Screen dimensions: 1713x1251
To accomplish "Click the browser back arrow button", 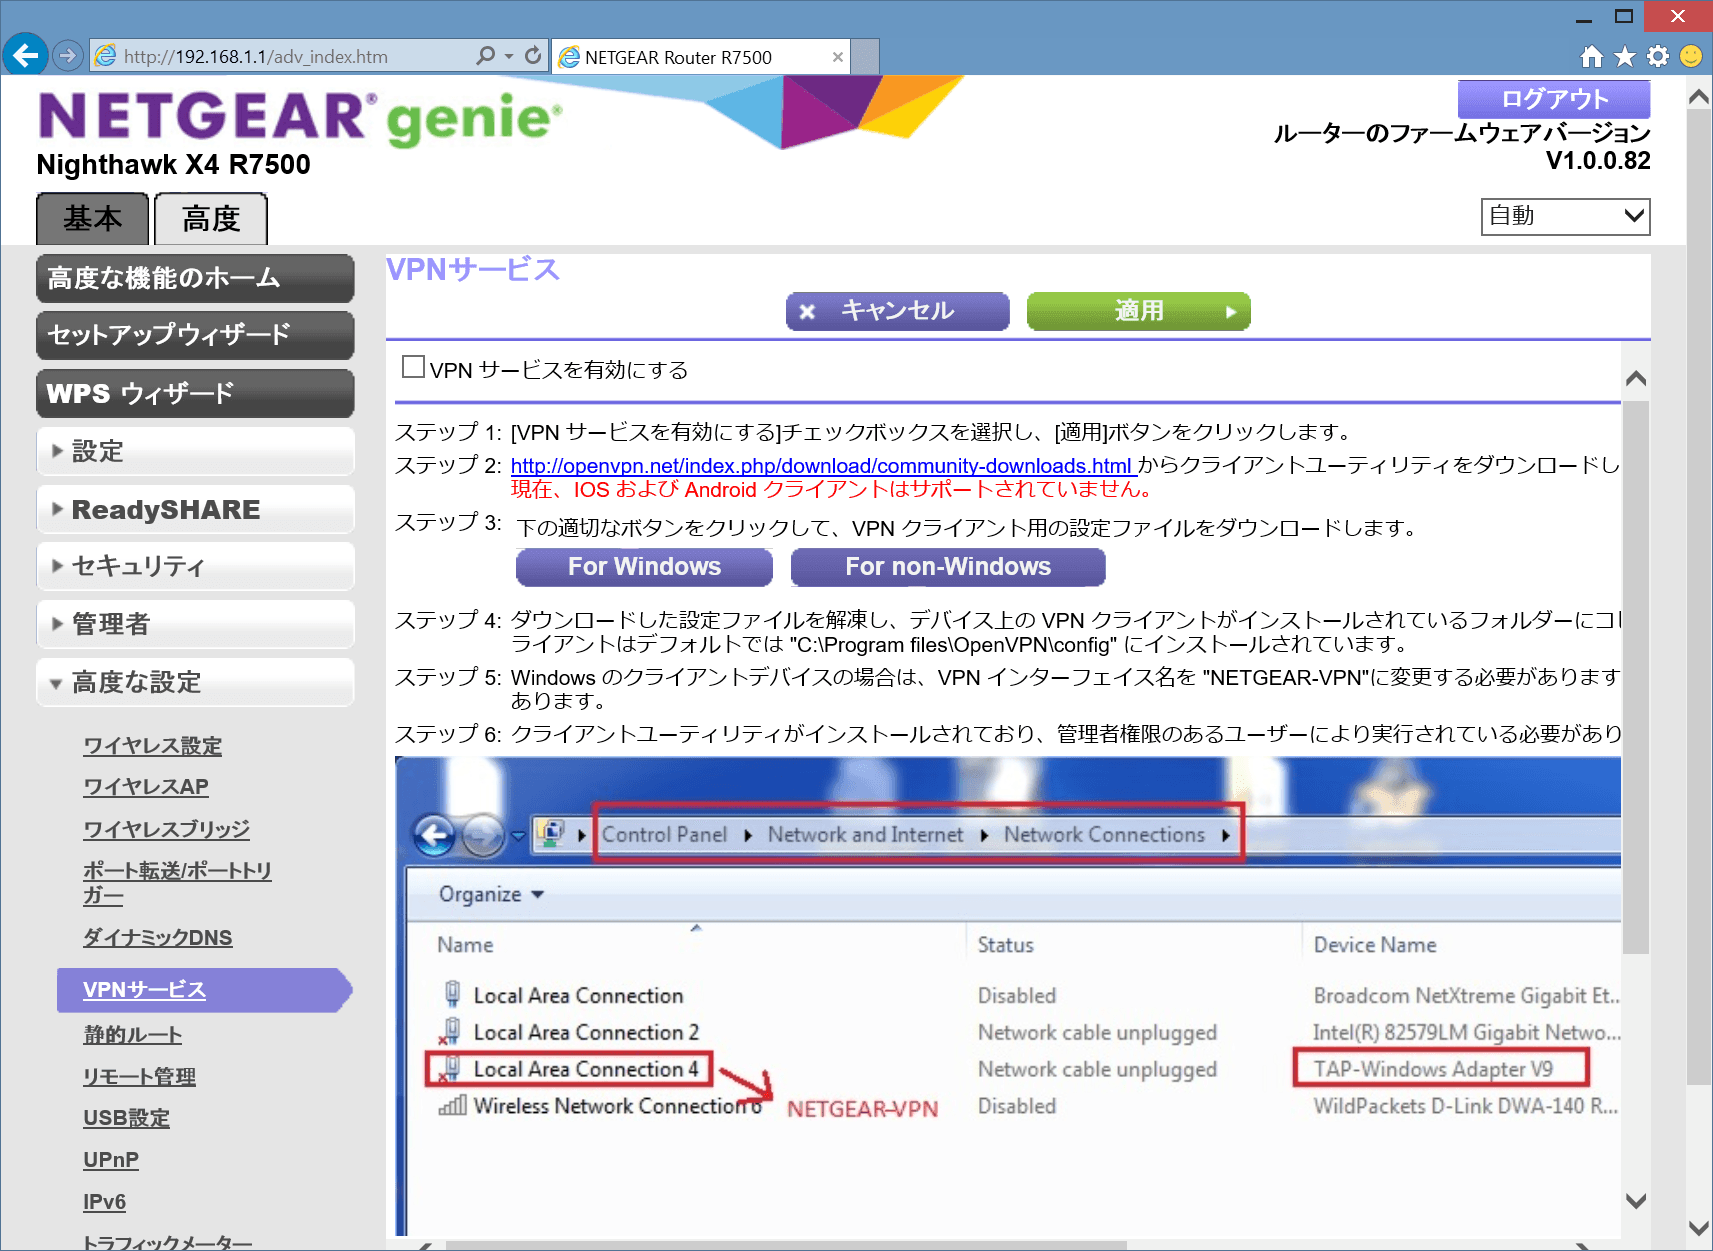I will (26, 55).
